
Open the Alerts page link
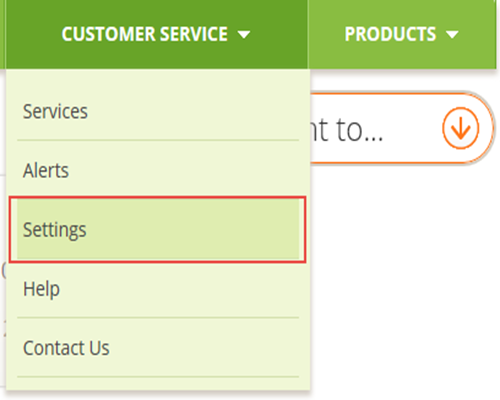point(46,170)
